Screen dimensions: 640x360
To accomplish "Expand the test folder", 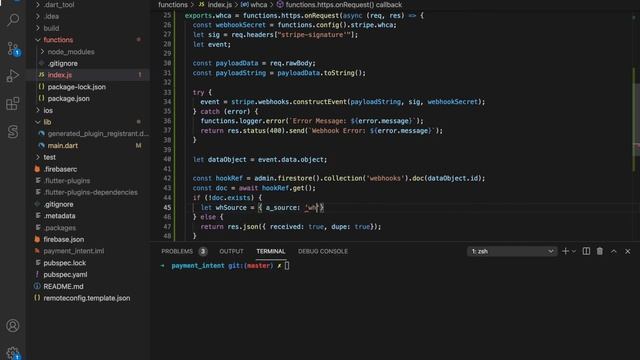I will 49,157.
